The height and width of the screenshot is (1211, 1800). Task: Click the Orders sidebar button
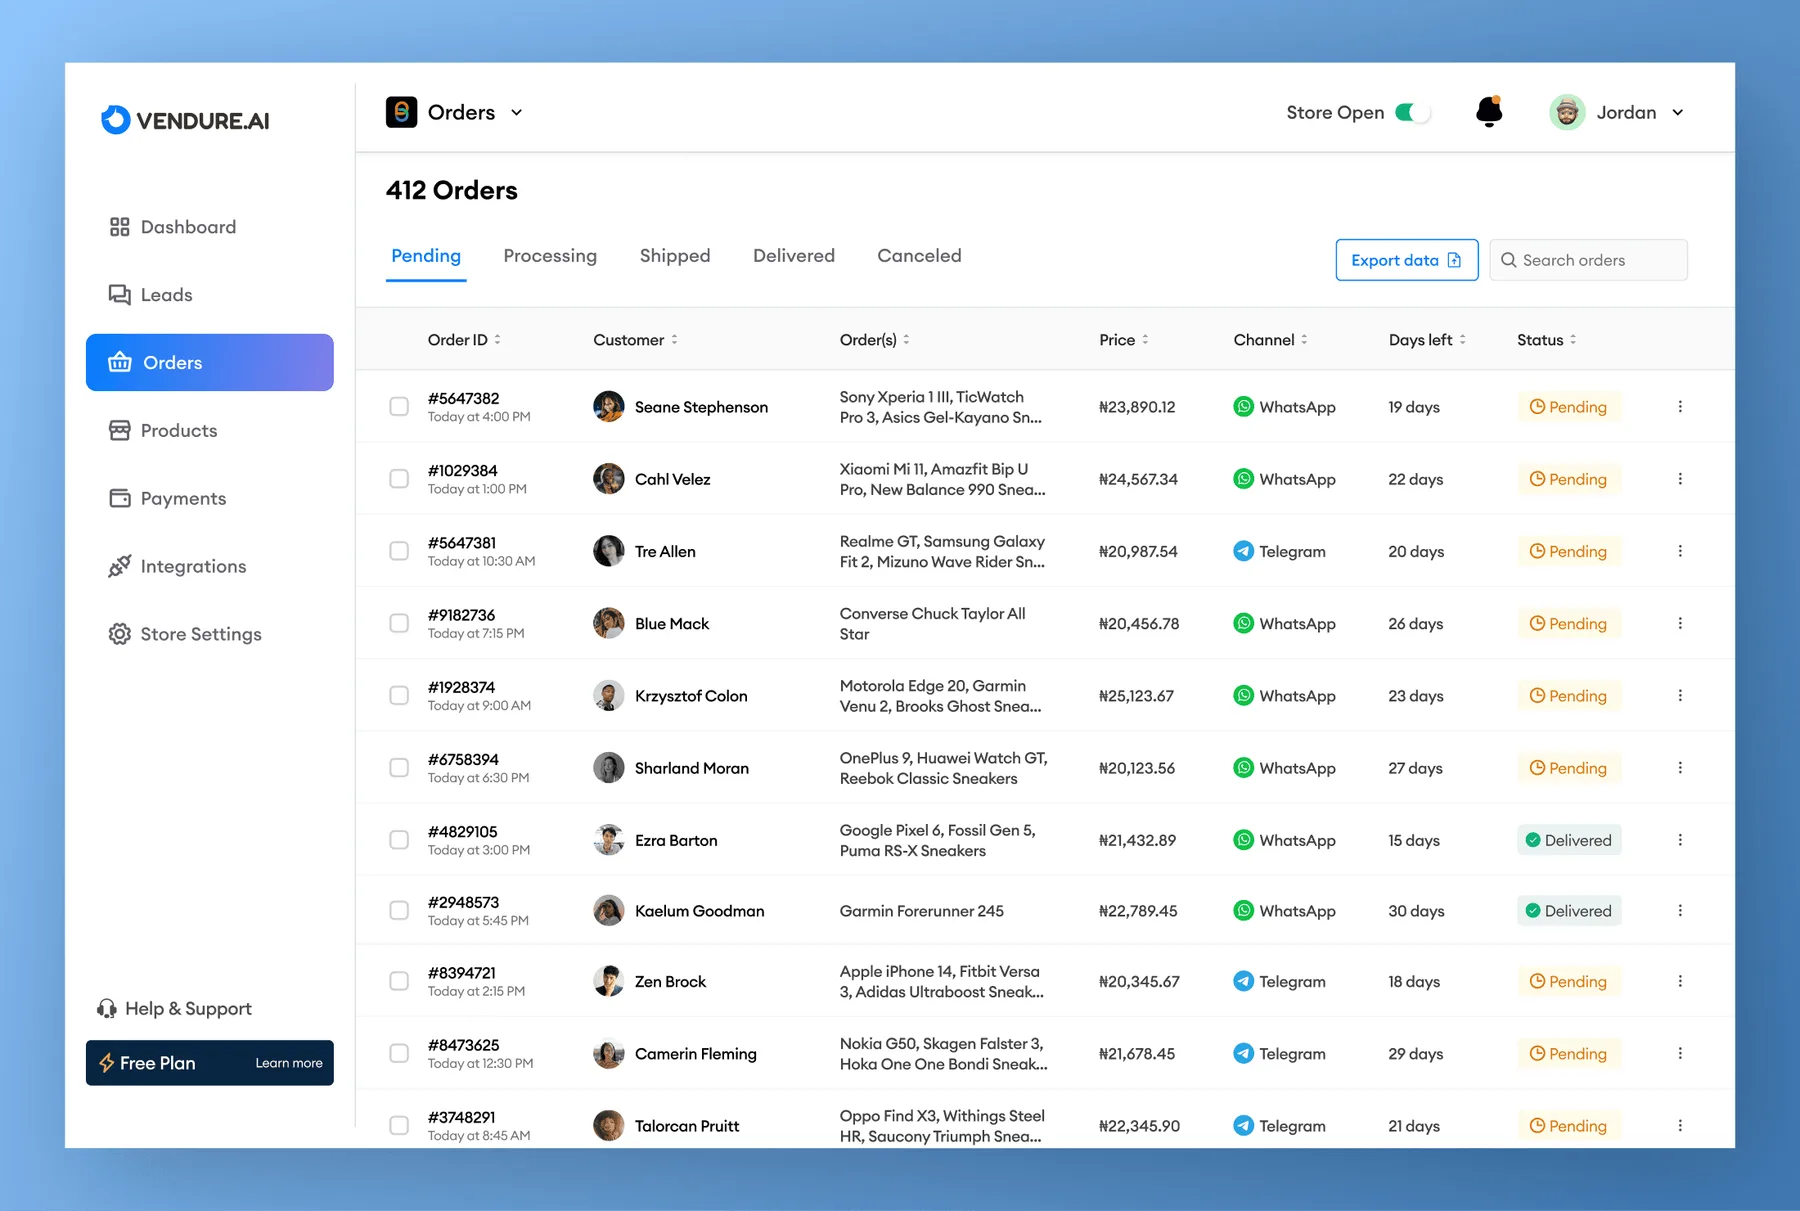coord(210,362)
